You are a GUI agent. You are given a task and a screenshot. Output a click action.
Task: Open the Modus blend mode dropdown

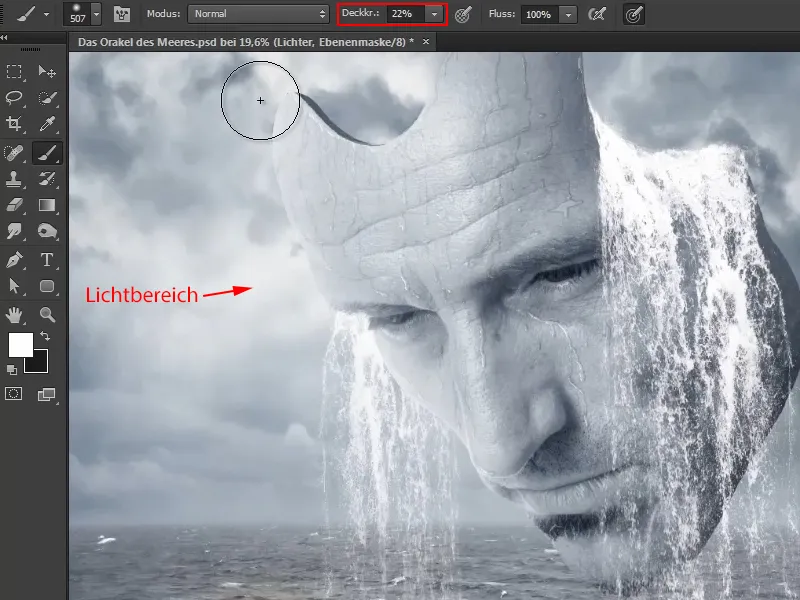(258, 14)
